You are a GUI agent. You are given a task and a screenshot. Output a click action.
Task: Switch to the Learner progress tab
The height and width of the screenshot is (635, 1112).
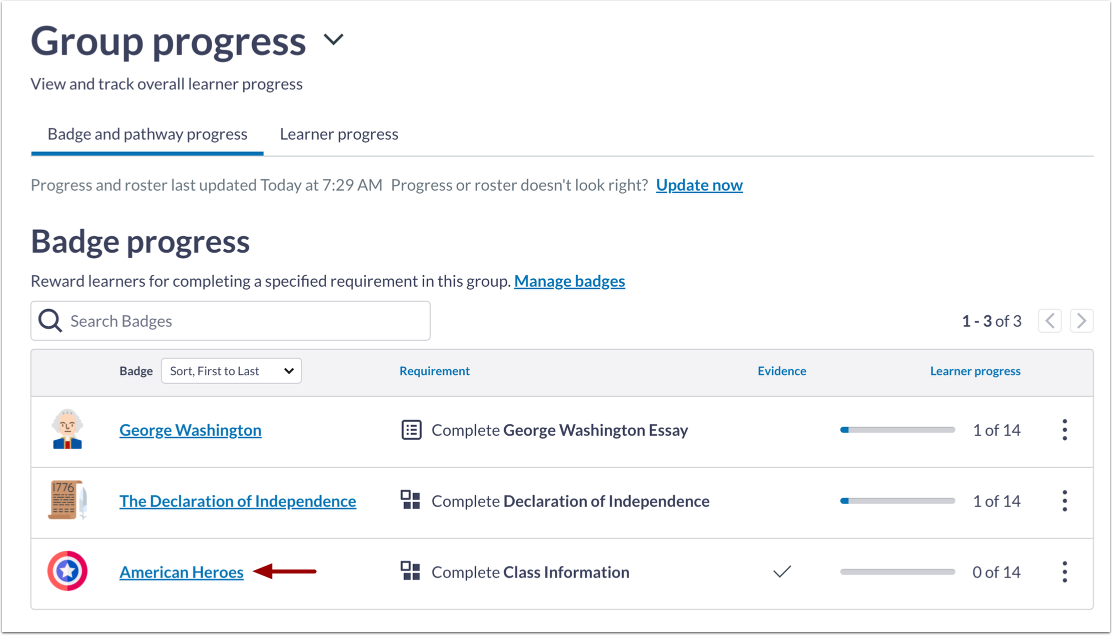point(339,134)
